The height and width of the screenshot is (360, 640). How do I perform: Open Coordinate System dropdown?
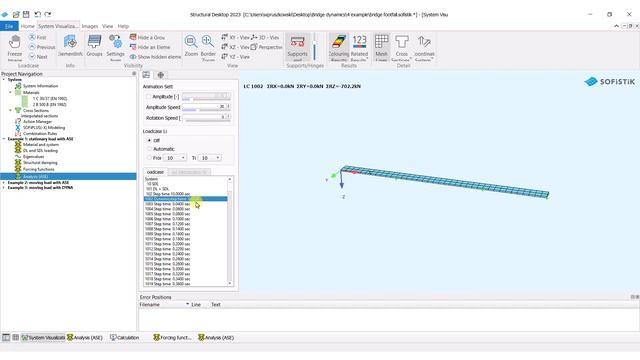pos(424,47)
